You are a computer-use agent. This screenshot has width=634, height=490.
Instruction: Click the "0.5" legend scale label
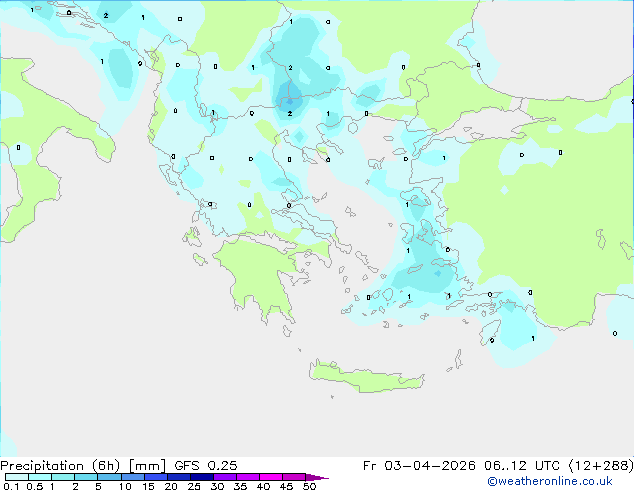click(x=35, y=486)
